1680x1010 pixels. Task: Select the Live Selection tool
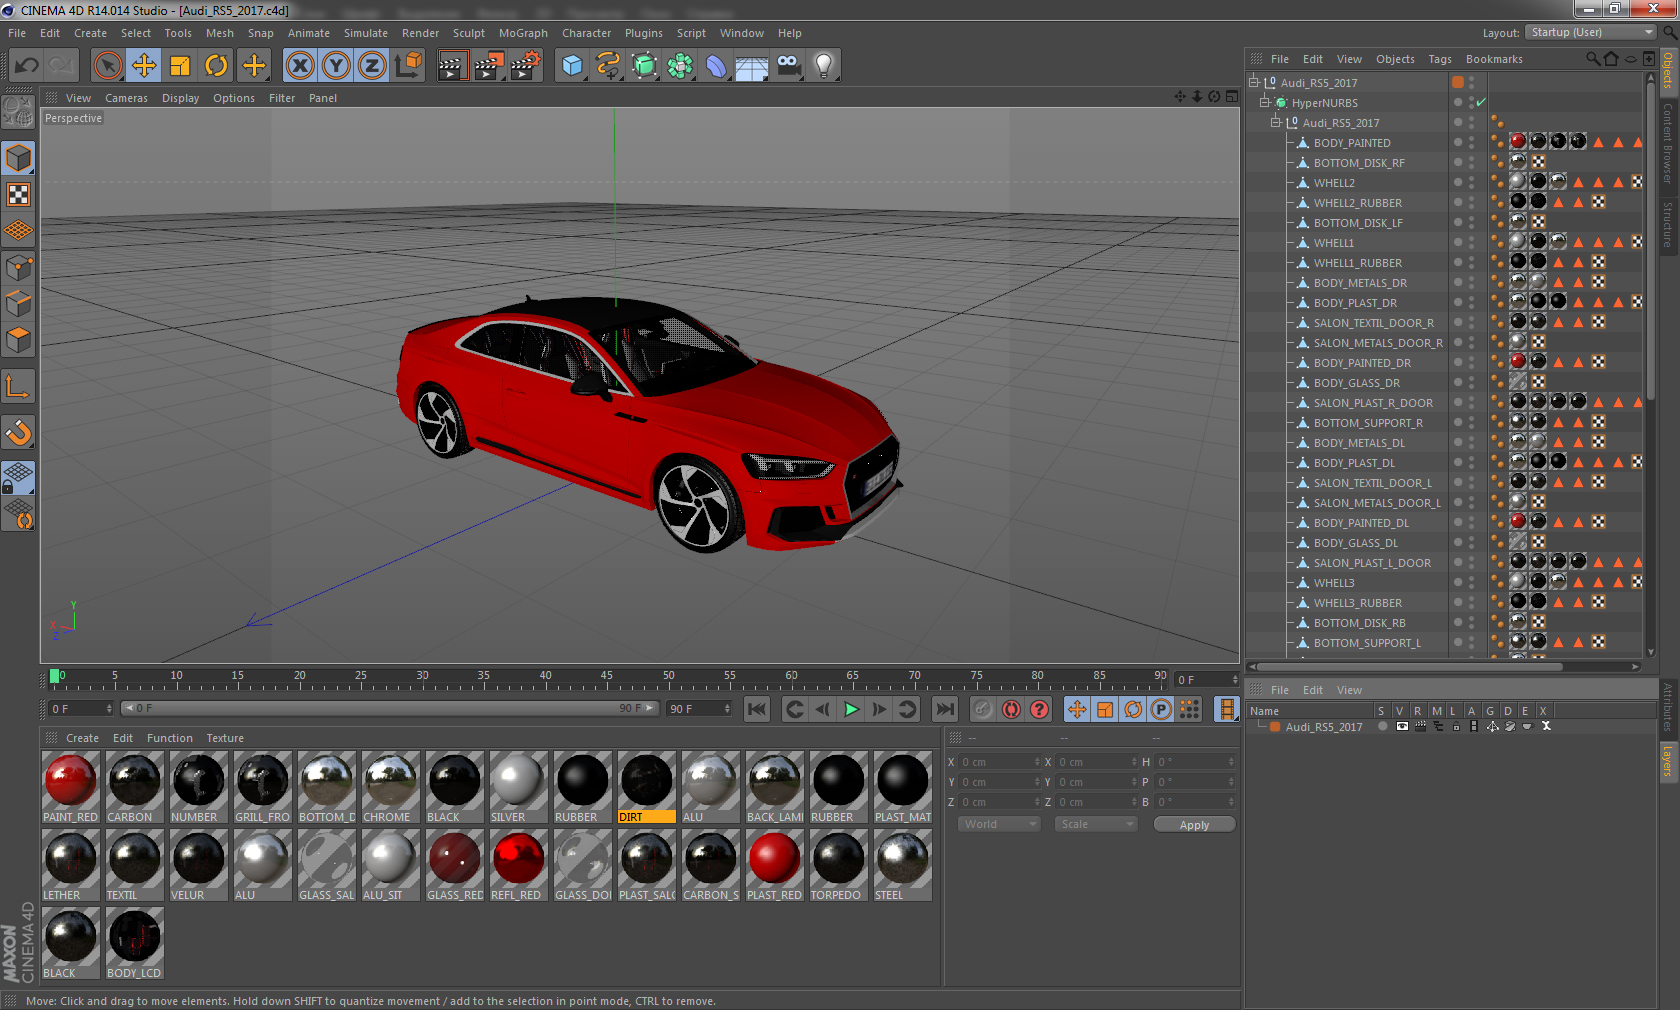point(107,66)
